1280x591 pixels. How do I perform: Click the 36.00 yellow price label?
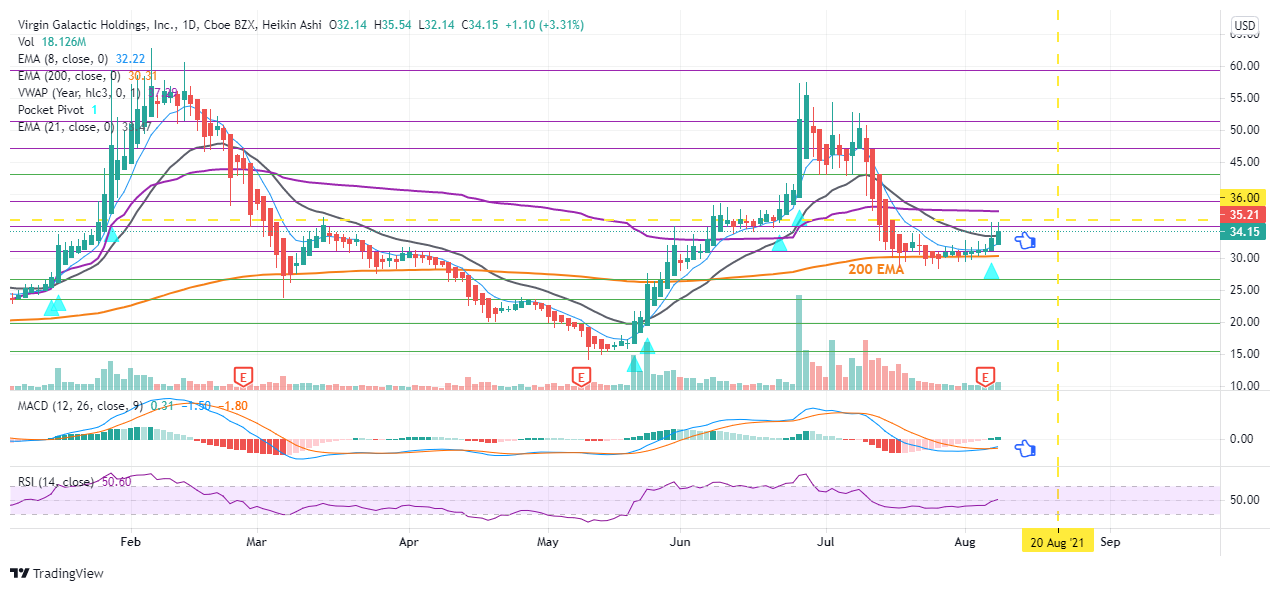pyautogui.click(x=1244, y=198)
